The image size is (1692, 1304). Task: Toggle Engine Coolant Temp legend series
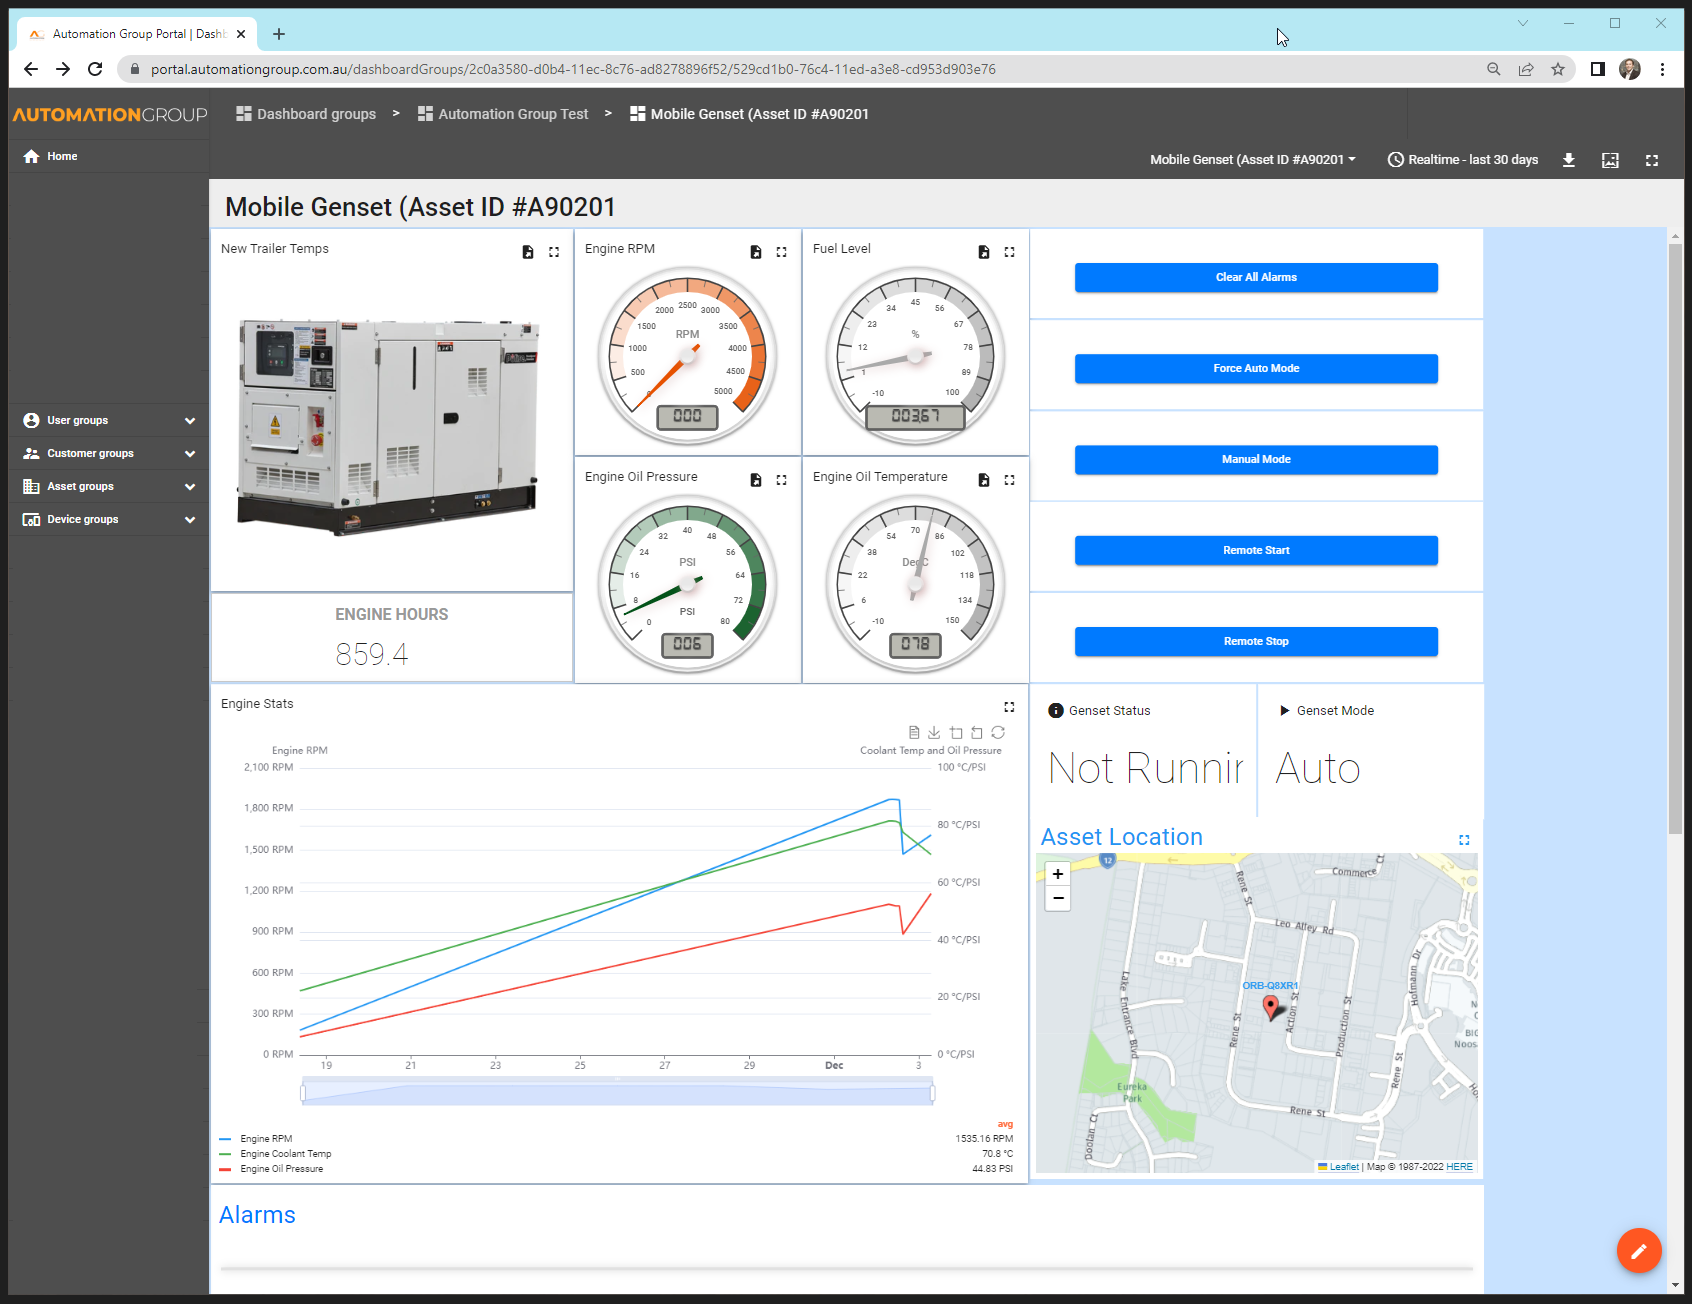pos(285,1154)
